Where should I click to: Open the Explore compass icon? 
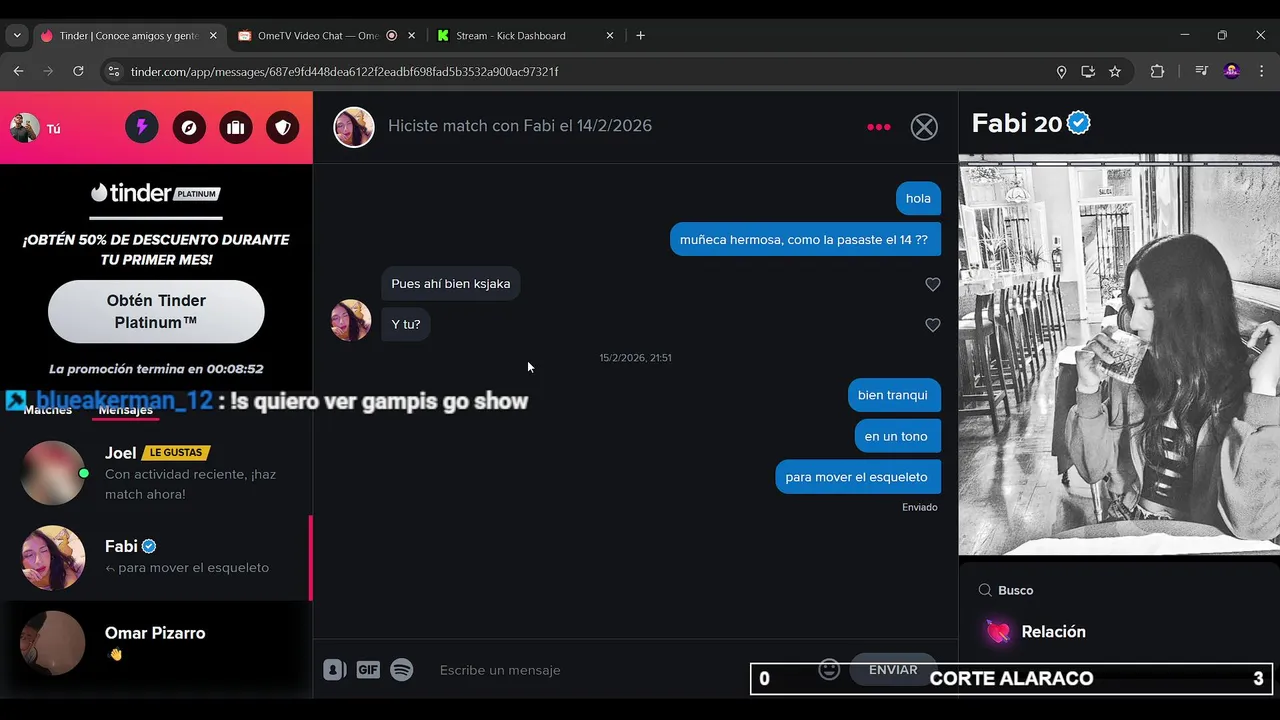coord(189,128)
